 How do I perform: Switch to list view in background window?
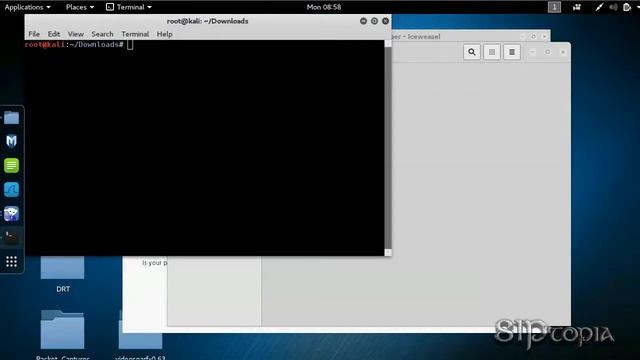[x=512, y=52]
